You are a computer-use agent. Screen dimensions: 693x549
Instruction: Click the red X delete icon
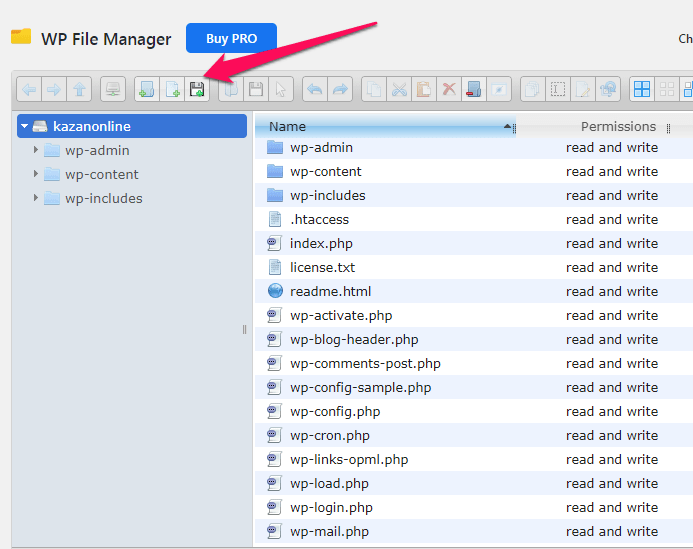tap(449, 90)
